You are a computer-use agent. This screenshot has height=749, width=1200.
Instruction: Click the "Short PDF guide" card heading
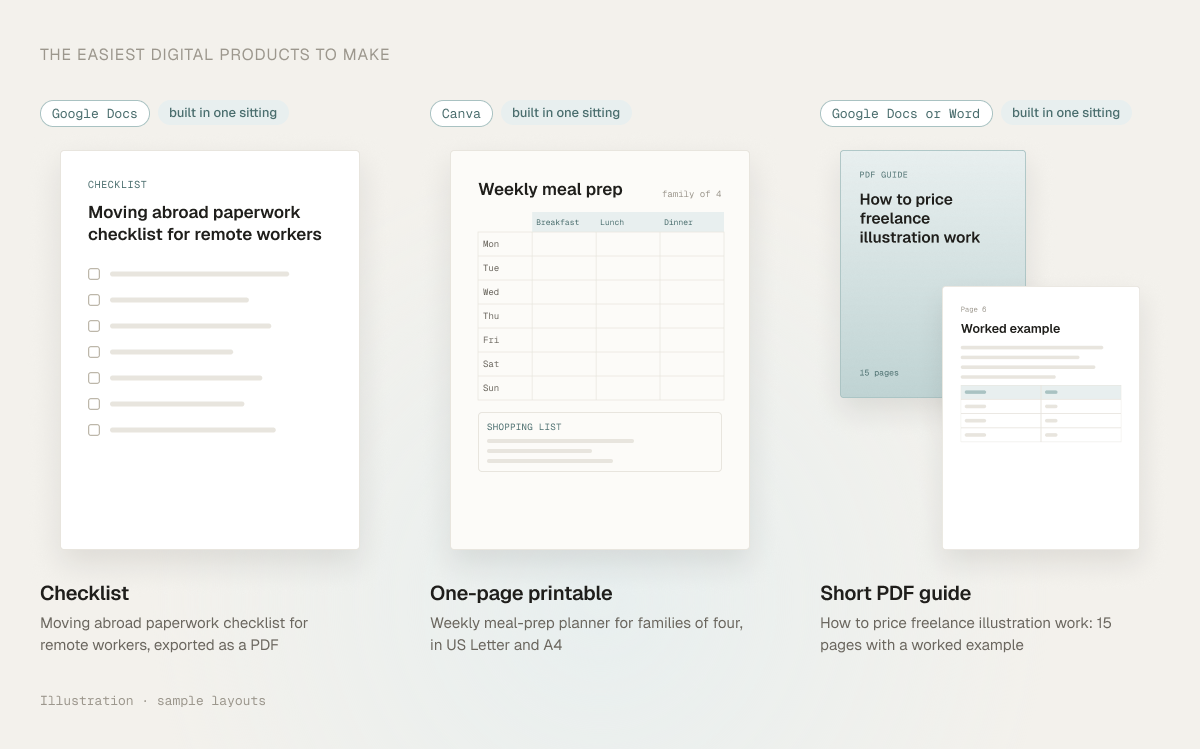click(x=896, y=593)
